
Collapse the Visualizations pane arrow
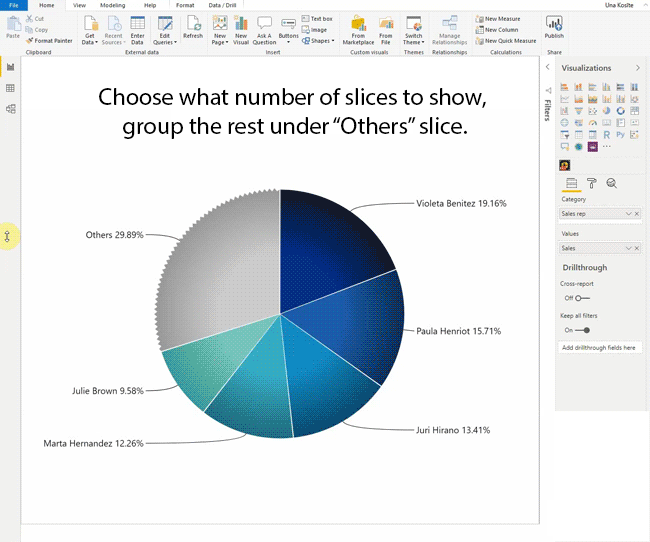coord(638,68)
